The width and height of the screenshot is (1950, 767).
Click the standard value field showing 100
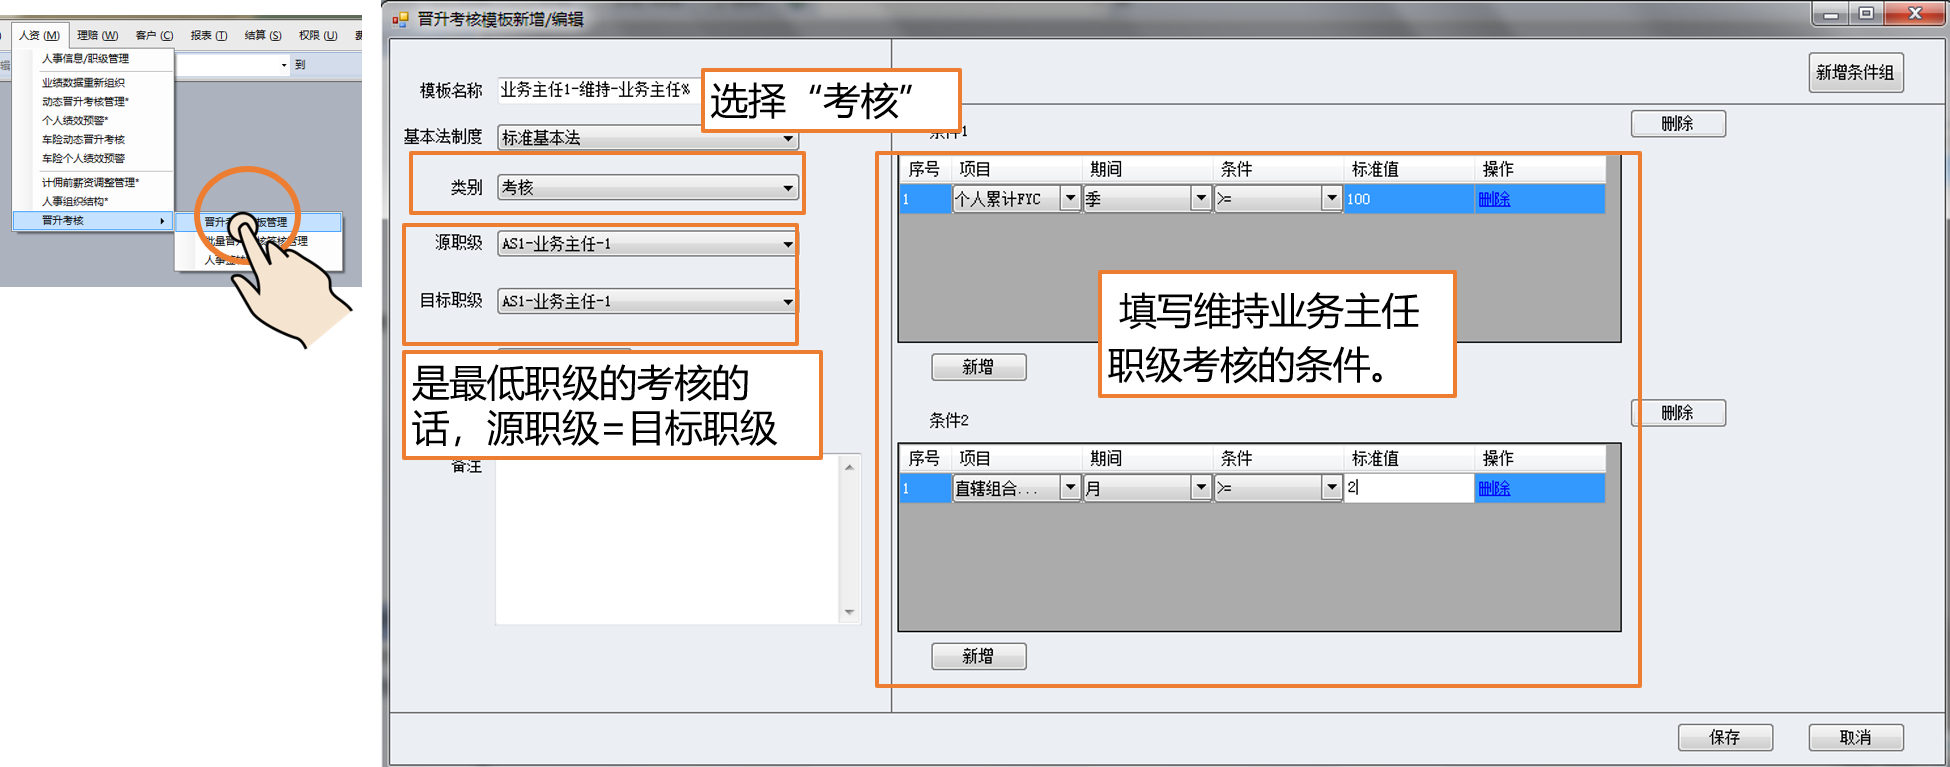click(1406, 199)
